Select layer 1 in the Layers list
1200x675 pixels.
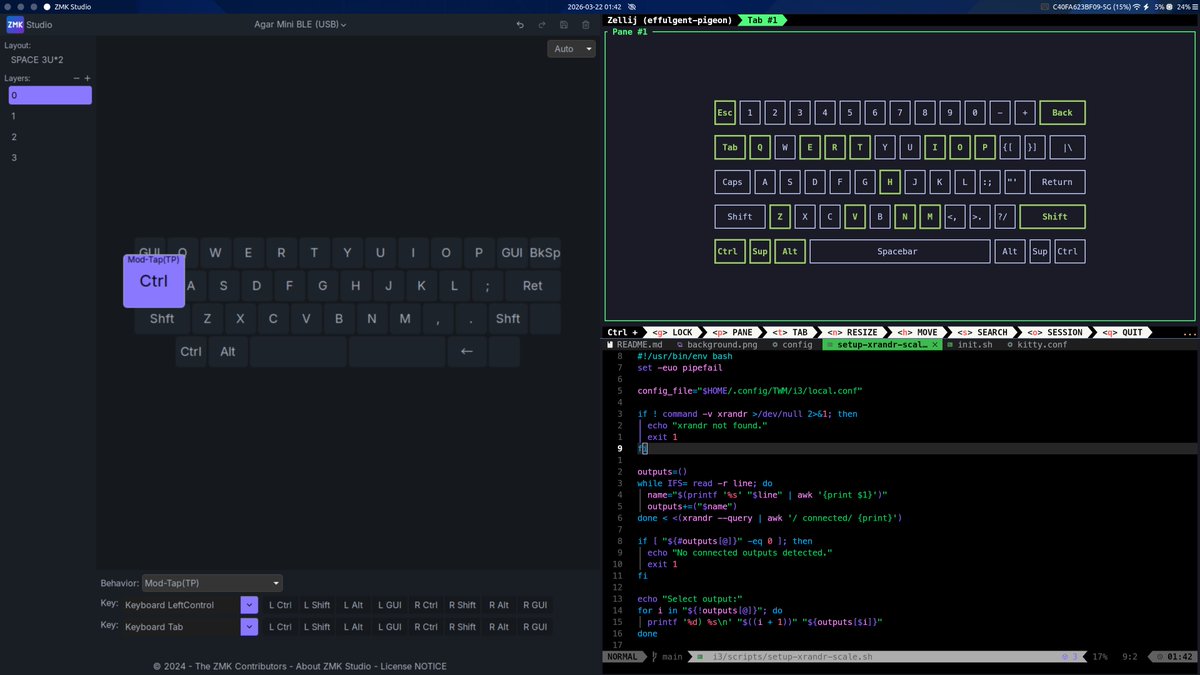(x=50, y=116)
